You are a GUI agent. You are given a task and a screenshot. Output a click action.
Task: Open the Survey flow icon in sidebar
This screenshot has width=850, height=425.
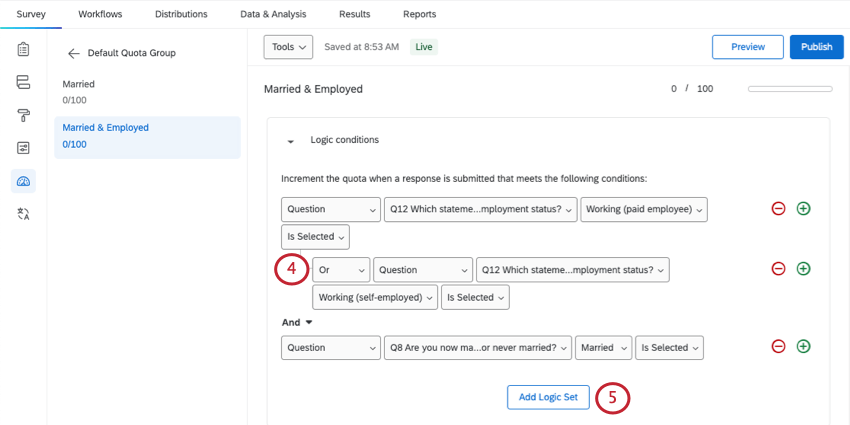(x=24, y=82)
